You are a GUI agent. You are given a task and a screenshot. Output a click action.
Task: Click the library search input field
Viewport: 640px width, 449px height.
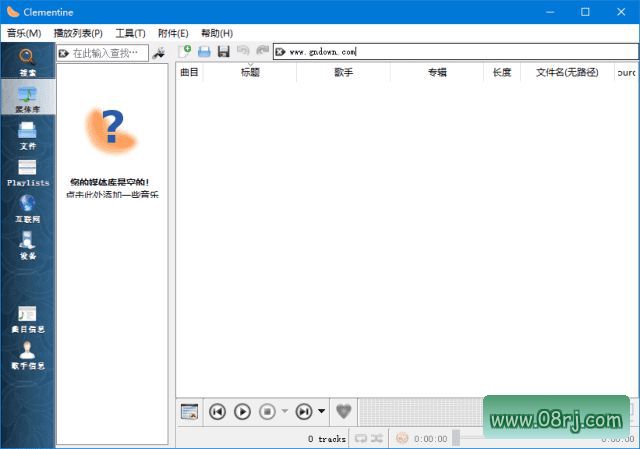102,53
